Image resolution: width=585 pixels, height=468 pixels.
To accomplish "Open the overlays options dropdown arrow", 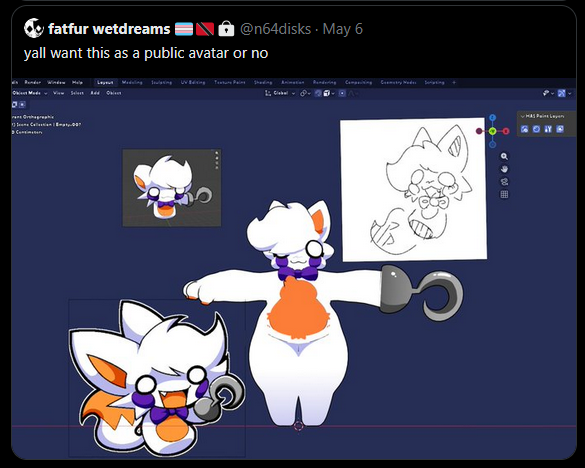I will pos(569,93).
